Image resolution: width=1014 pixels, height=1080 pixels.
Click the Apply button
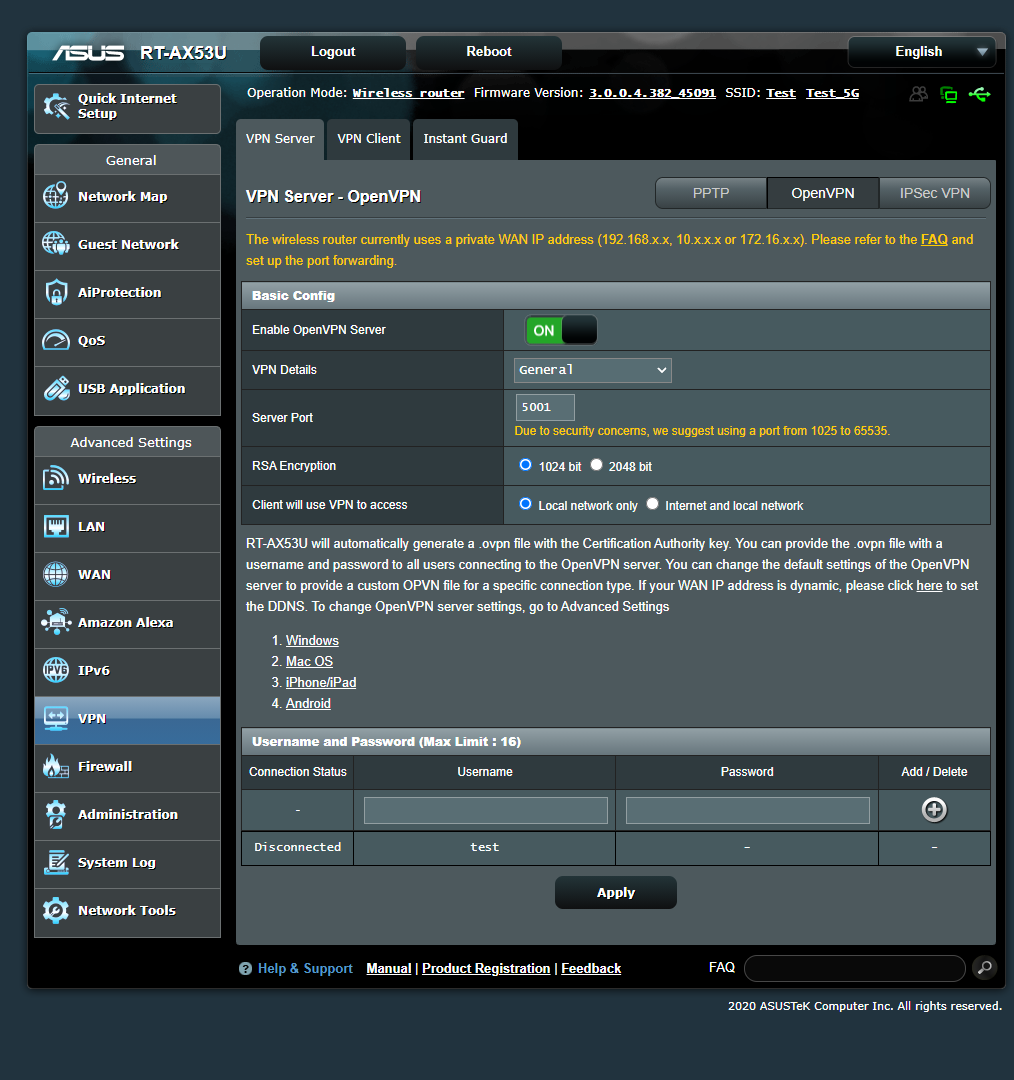tap(615, 892)
